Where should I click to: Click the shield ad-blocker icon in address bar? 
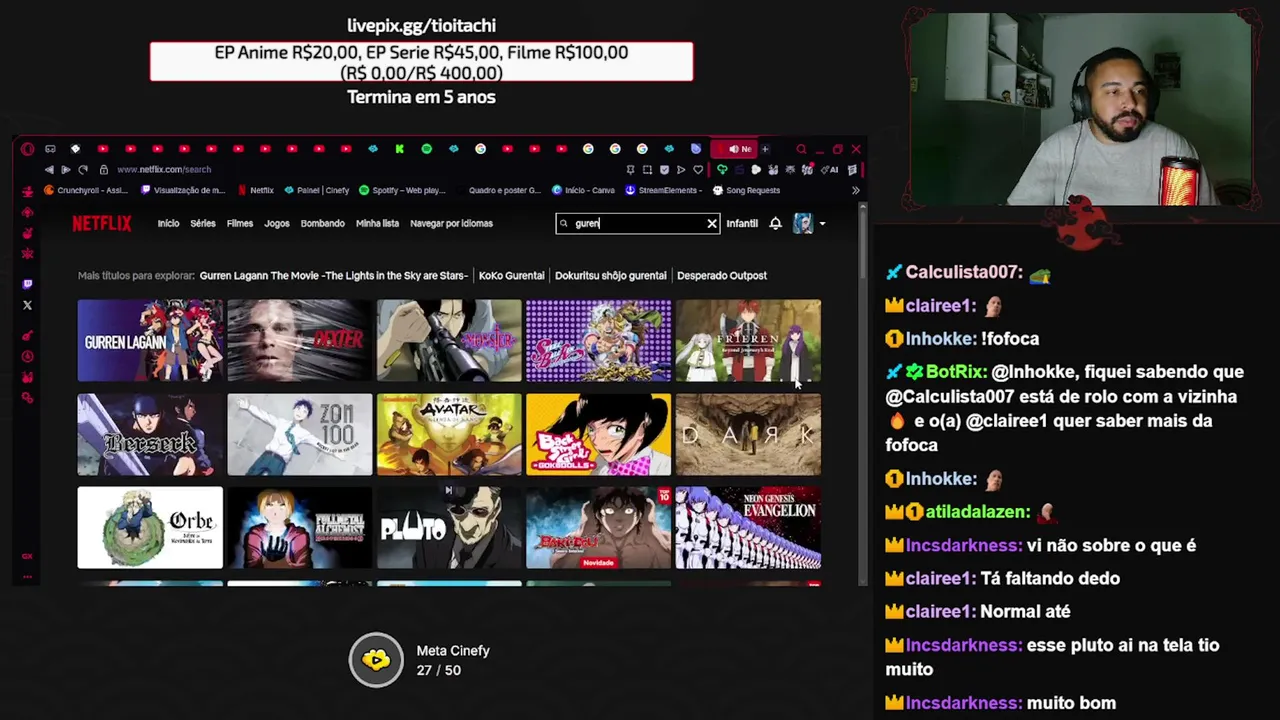(665, 170)
